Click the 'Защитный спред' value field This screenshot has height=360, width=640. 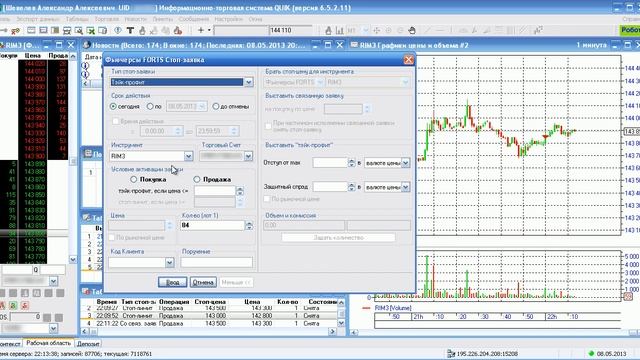(x=329, y=187)
